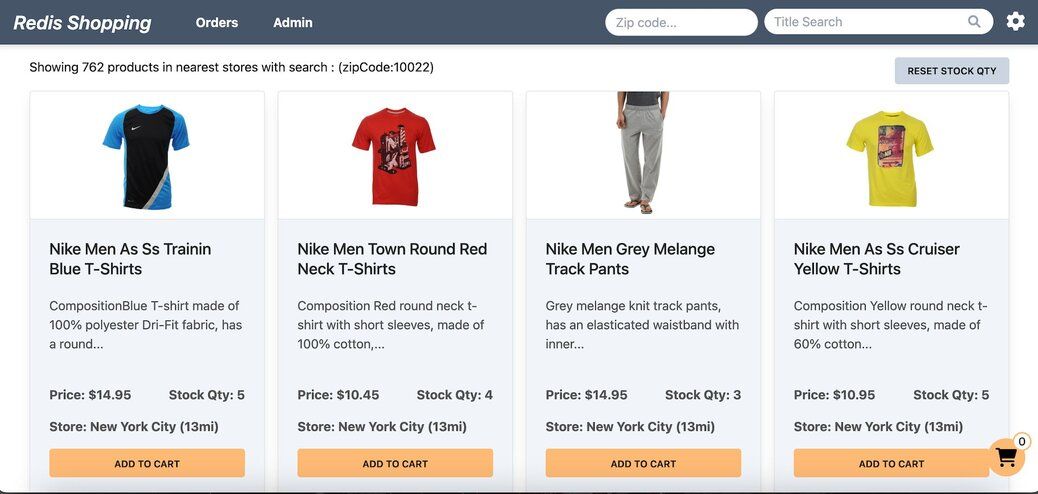Add Grey Melange Track Pants to cart
1038x494 pixels.
coord(643,463)
